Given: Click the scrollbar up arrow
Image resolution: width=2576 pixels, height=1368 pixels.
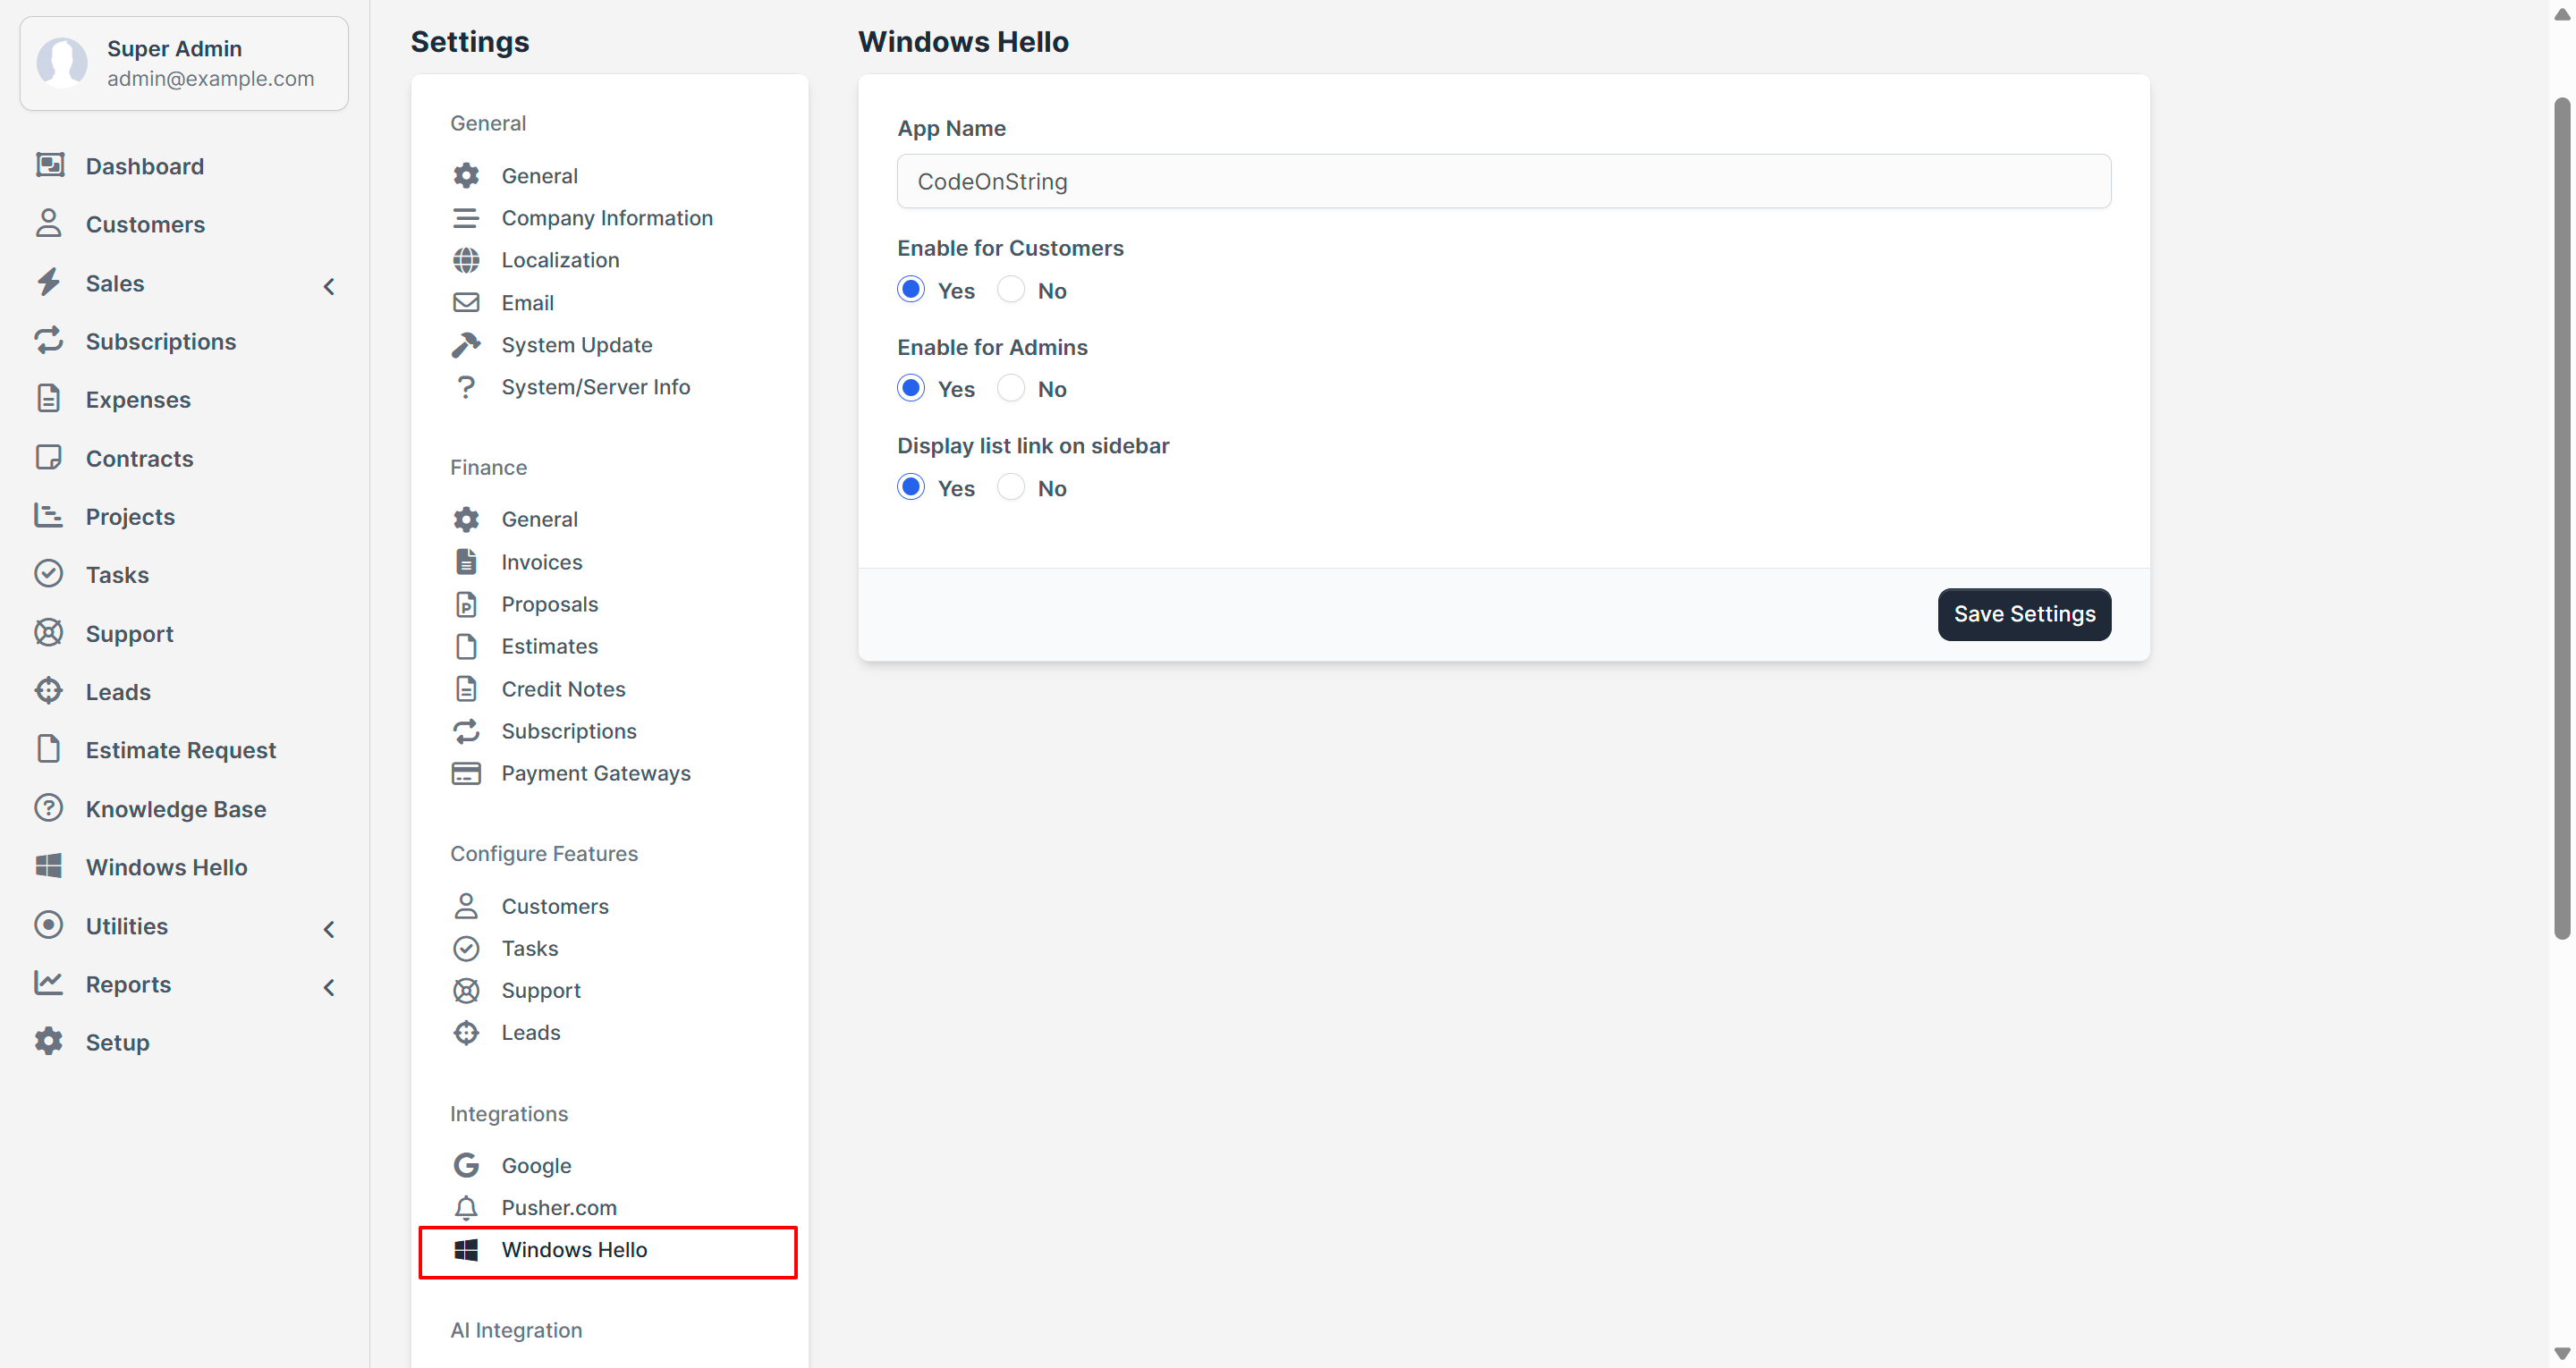Looking at the screenshot, I should point(2562,13).
